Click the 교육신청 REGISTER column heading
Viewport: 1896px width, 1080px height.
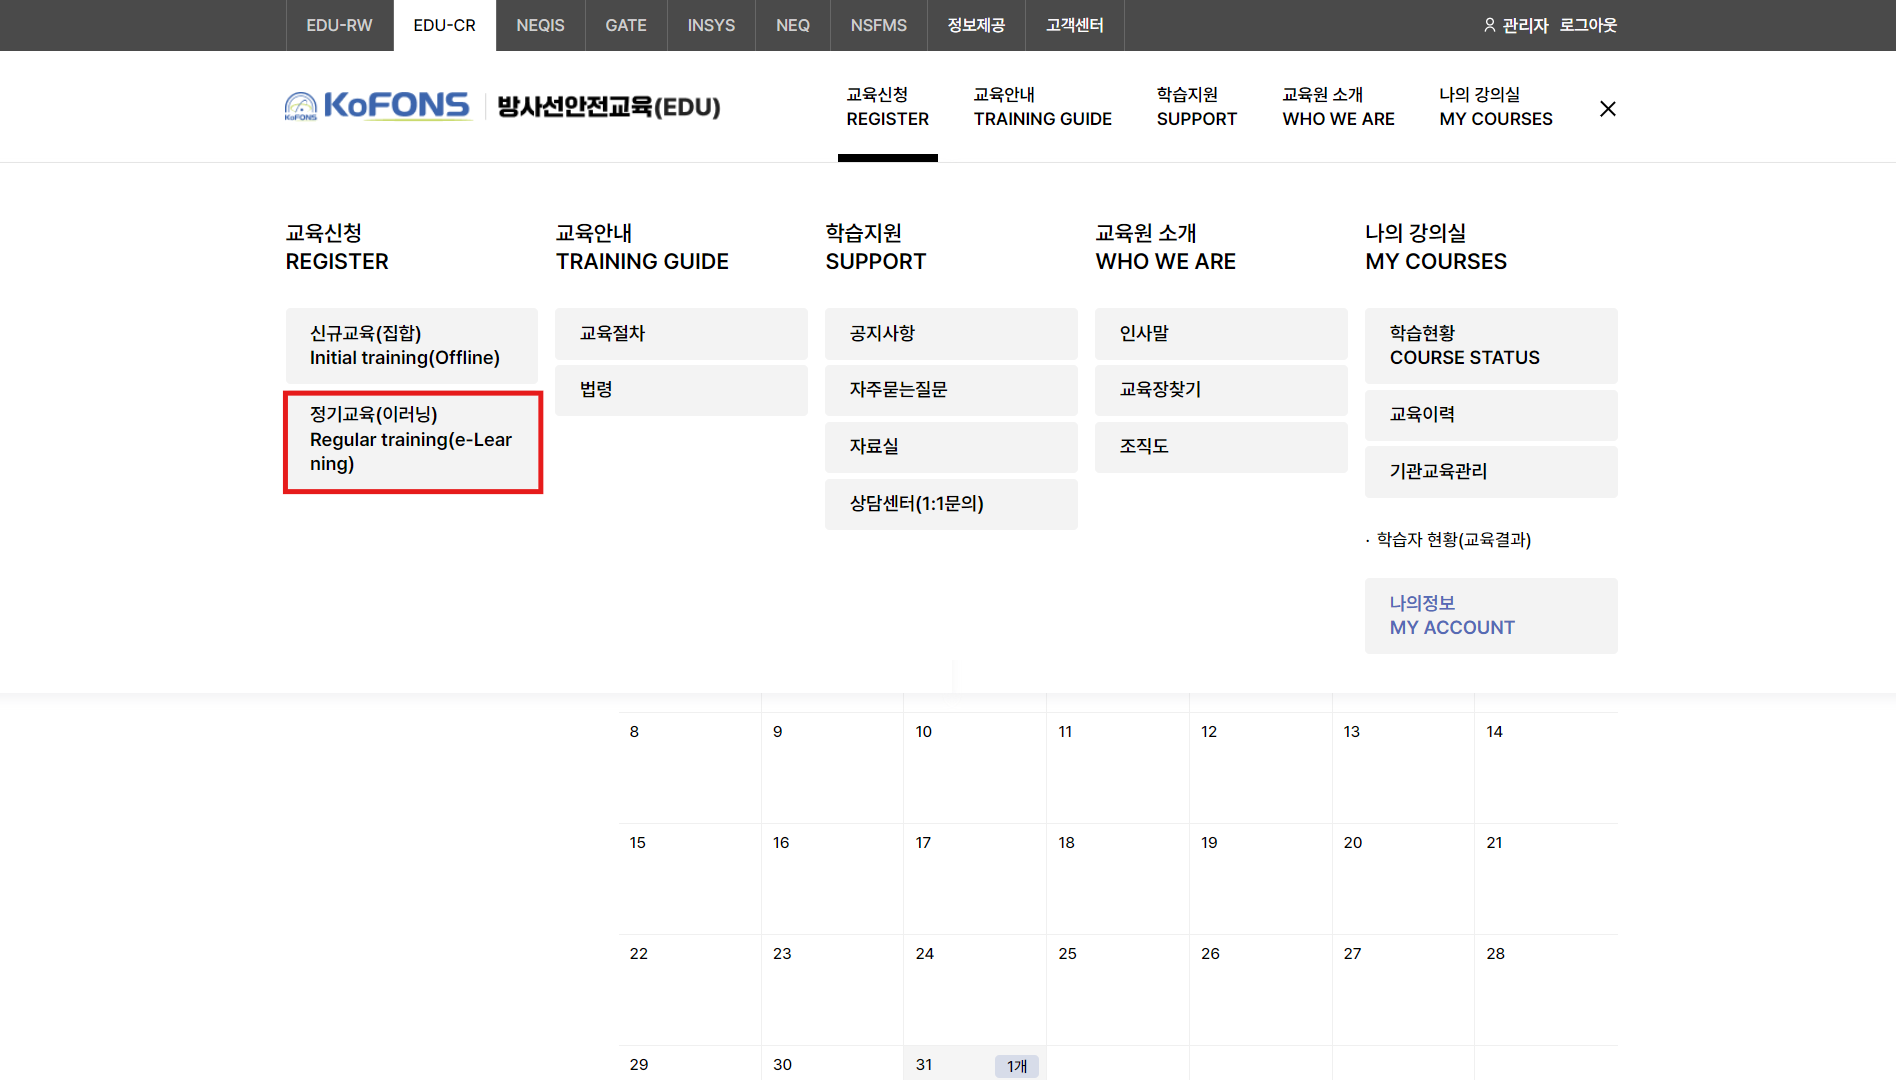tap(337, 247)
